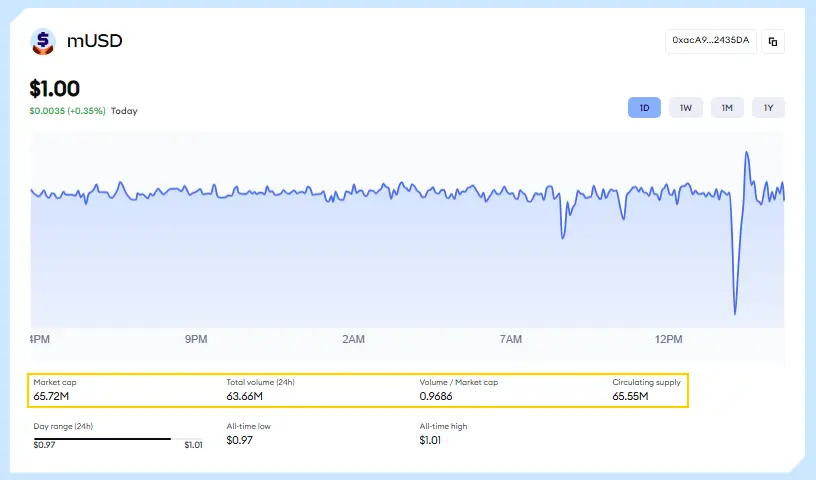Click the 2AM label on chart axis
This screenshot has width=816, height=480.
point(353,340)
